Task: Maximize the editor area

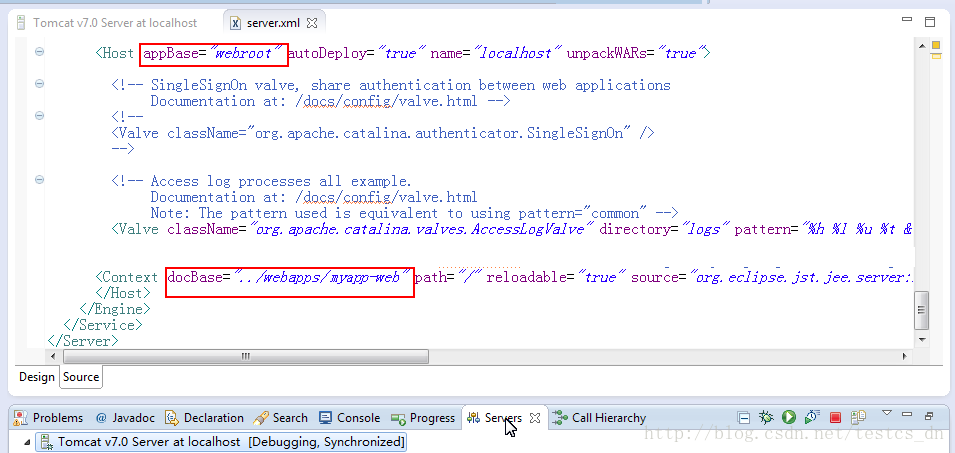Action: point(929,23)
